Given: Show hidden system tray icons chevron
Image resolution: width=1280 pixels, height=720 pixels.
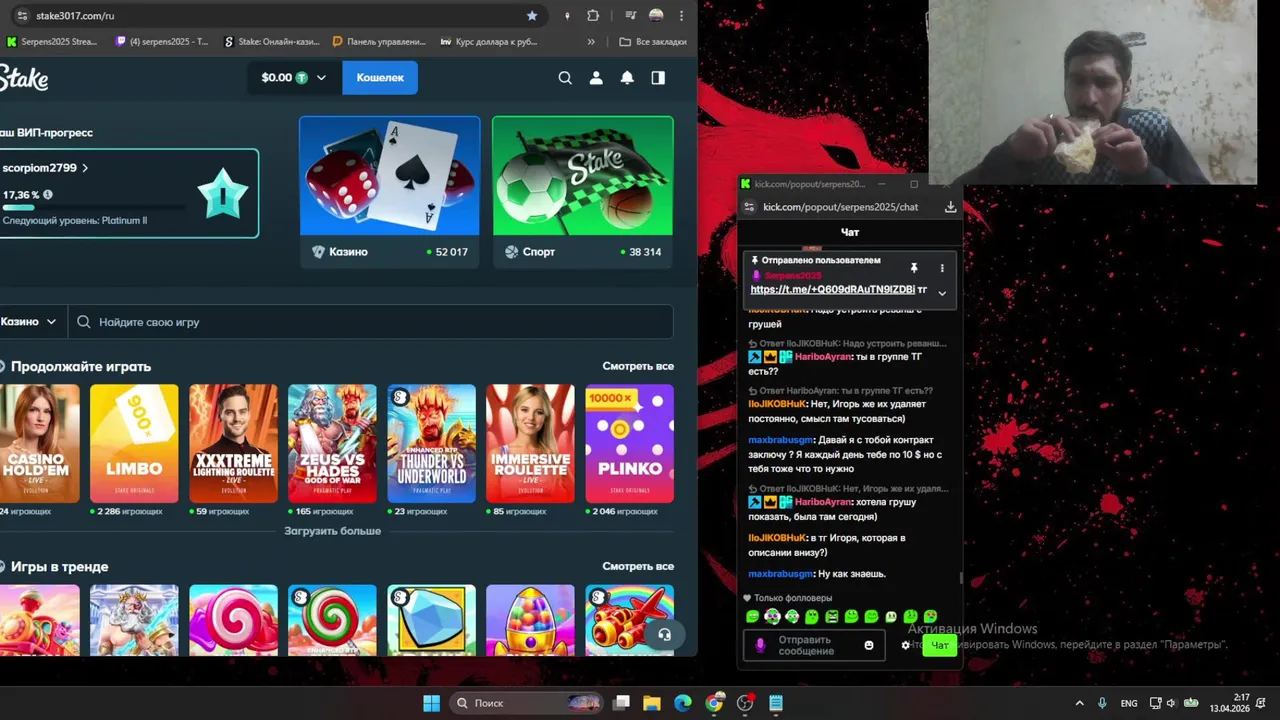Looking at the screenshot, I should pyautogui.click(x=1079, y=703).
